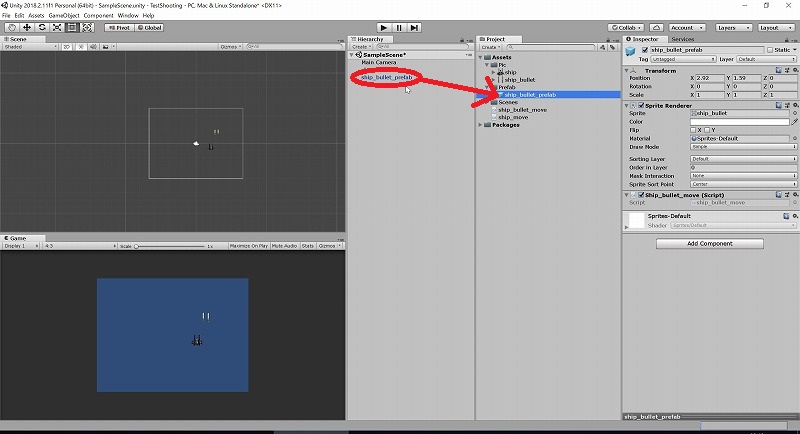This screenshot has height=434, width=800.
Task: Toggle Pivot handle position
Action: click(x=119, y=28)
